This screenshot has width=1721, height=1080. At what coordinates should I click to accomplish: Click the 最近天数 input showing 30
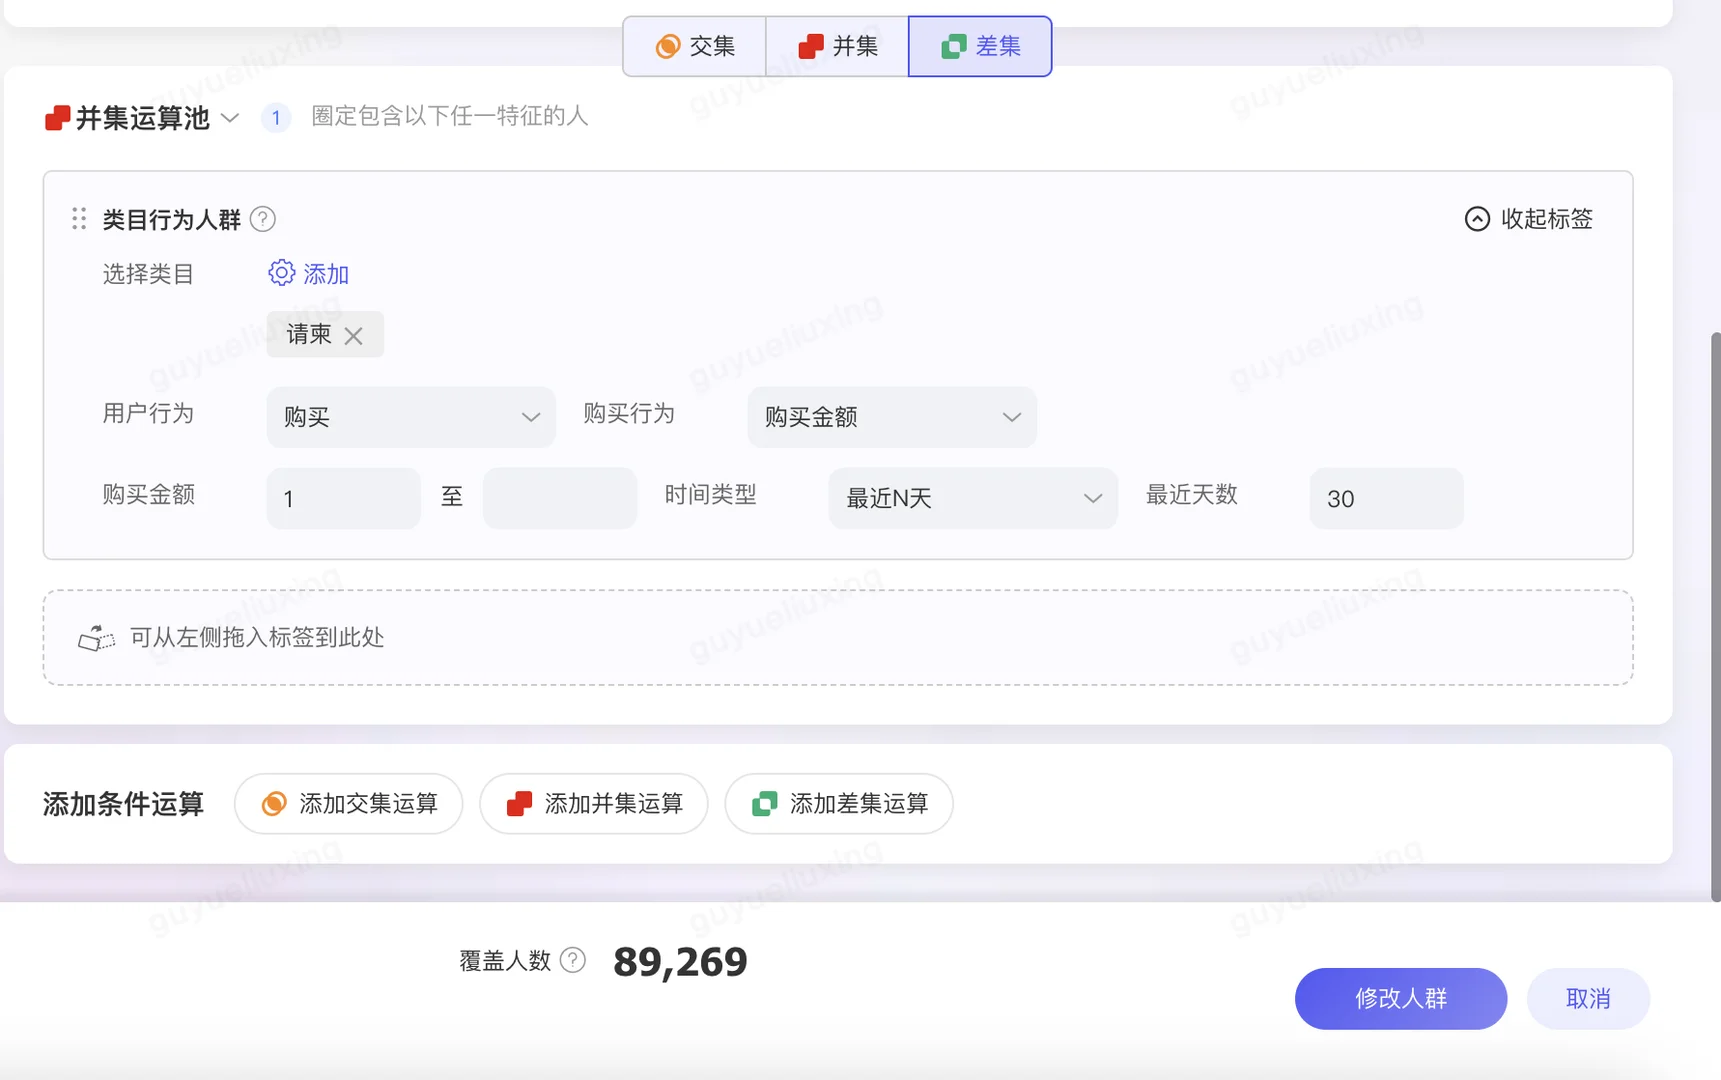coord(1386,498)
